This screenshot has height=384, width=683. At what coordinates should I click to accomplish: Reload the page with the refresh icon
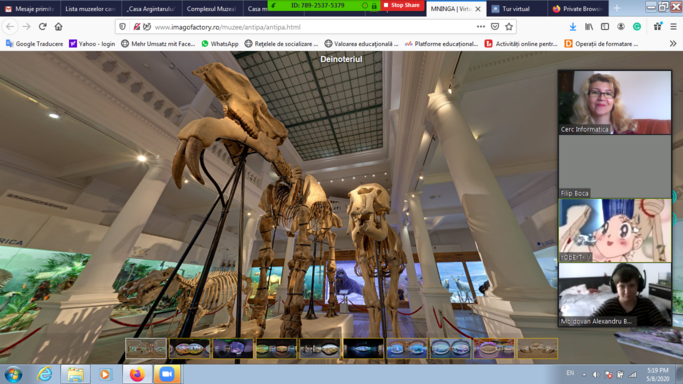[42, 27]
